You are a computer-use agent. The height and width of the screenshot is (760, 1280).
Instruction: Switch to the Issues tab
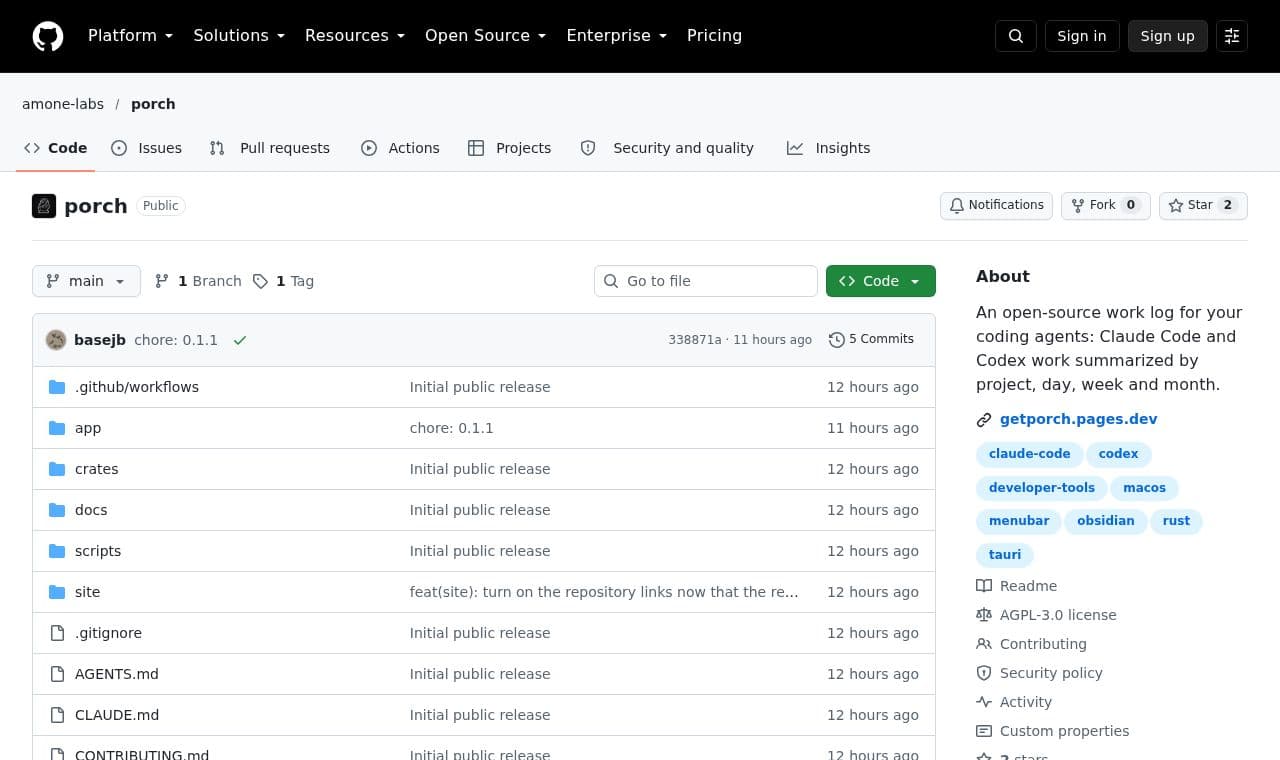146,148
